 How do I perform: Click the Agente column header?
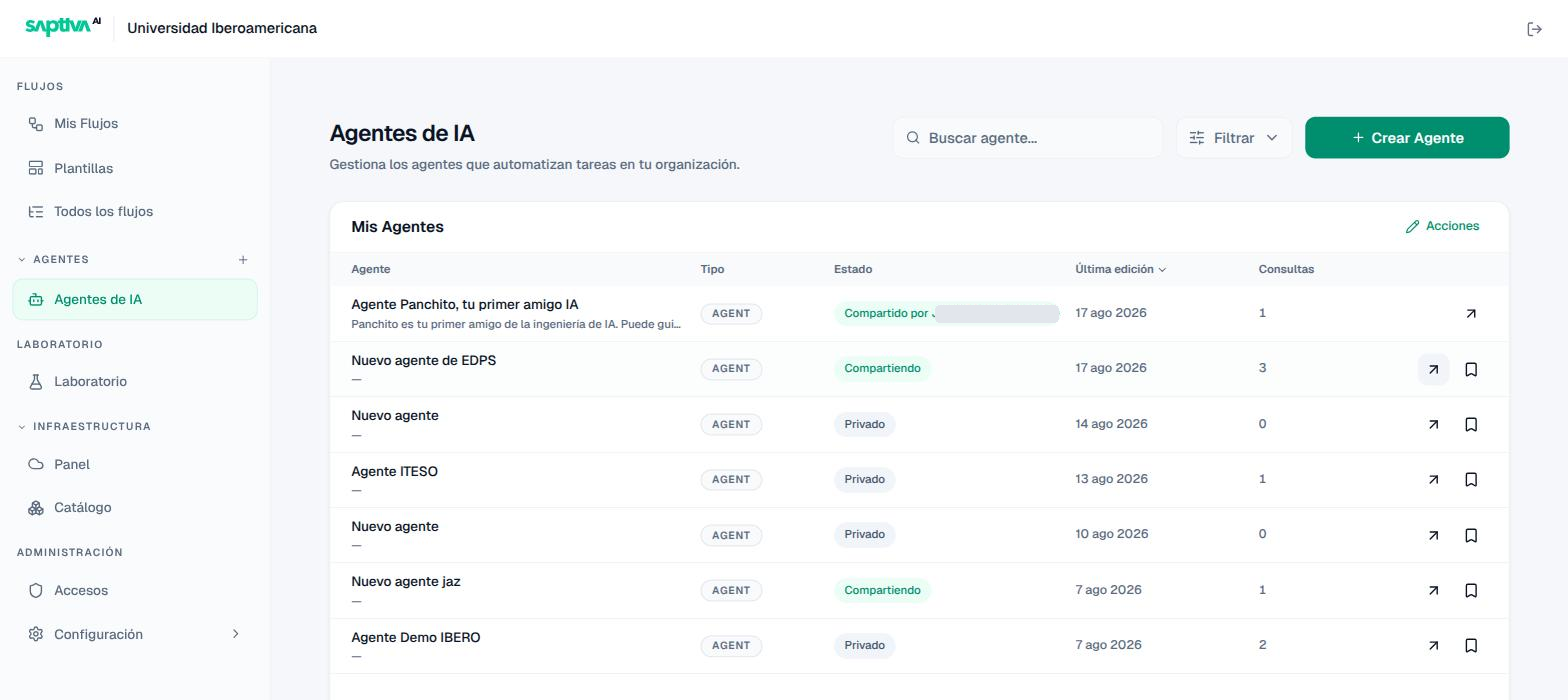[370, 269]
